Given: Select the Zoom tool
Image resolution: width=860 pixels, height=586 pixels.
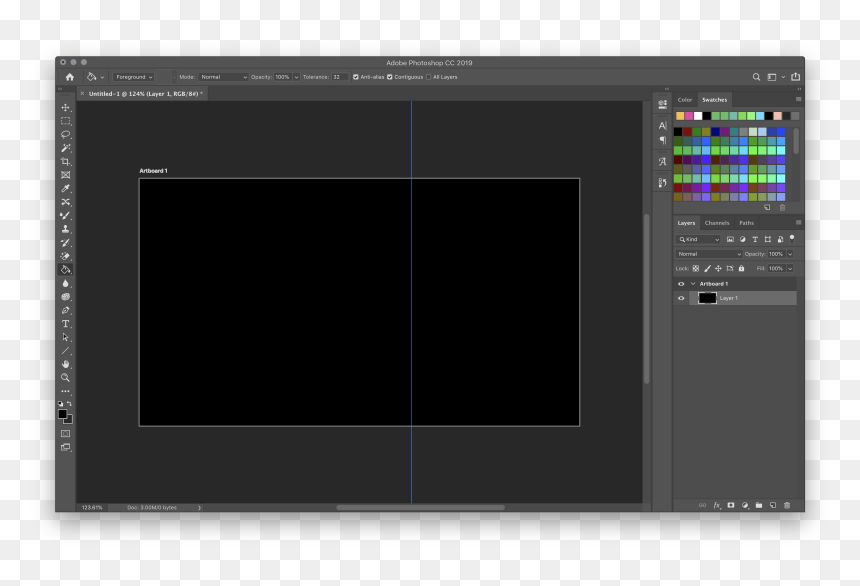Looking at the screenshot, I should pyautogui.click(x=65, y=377).
